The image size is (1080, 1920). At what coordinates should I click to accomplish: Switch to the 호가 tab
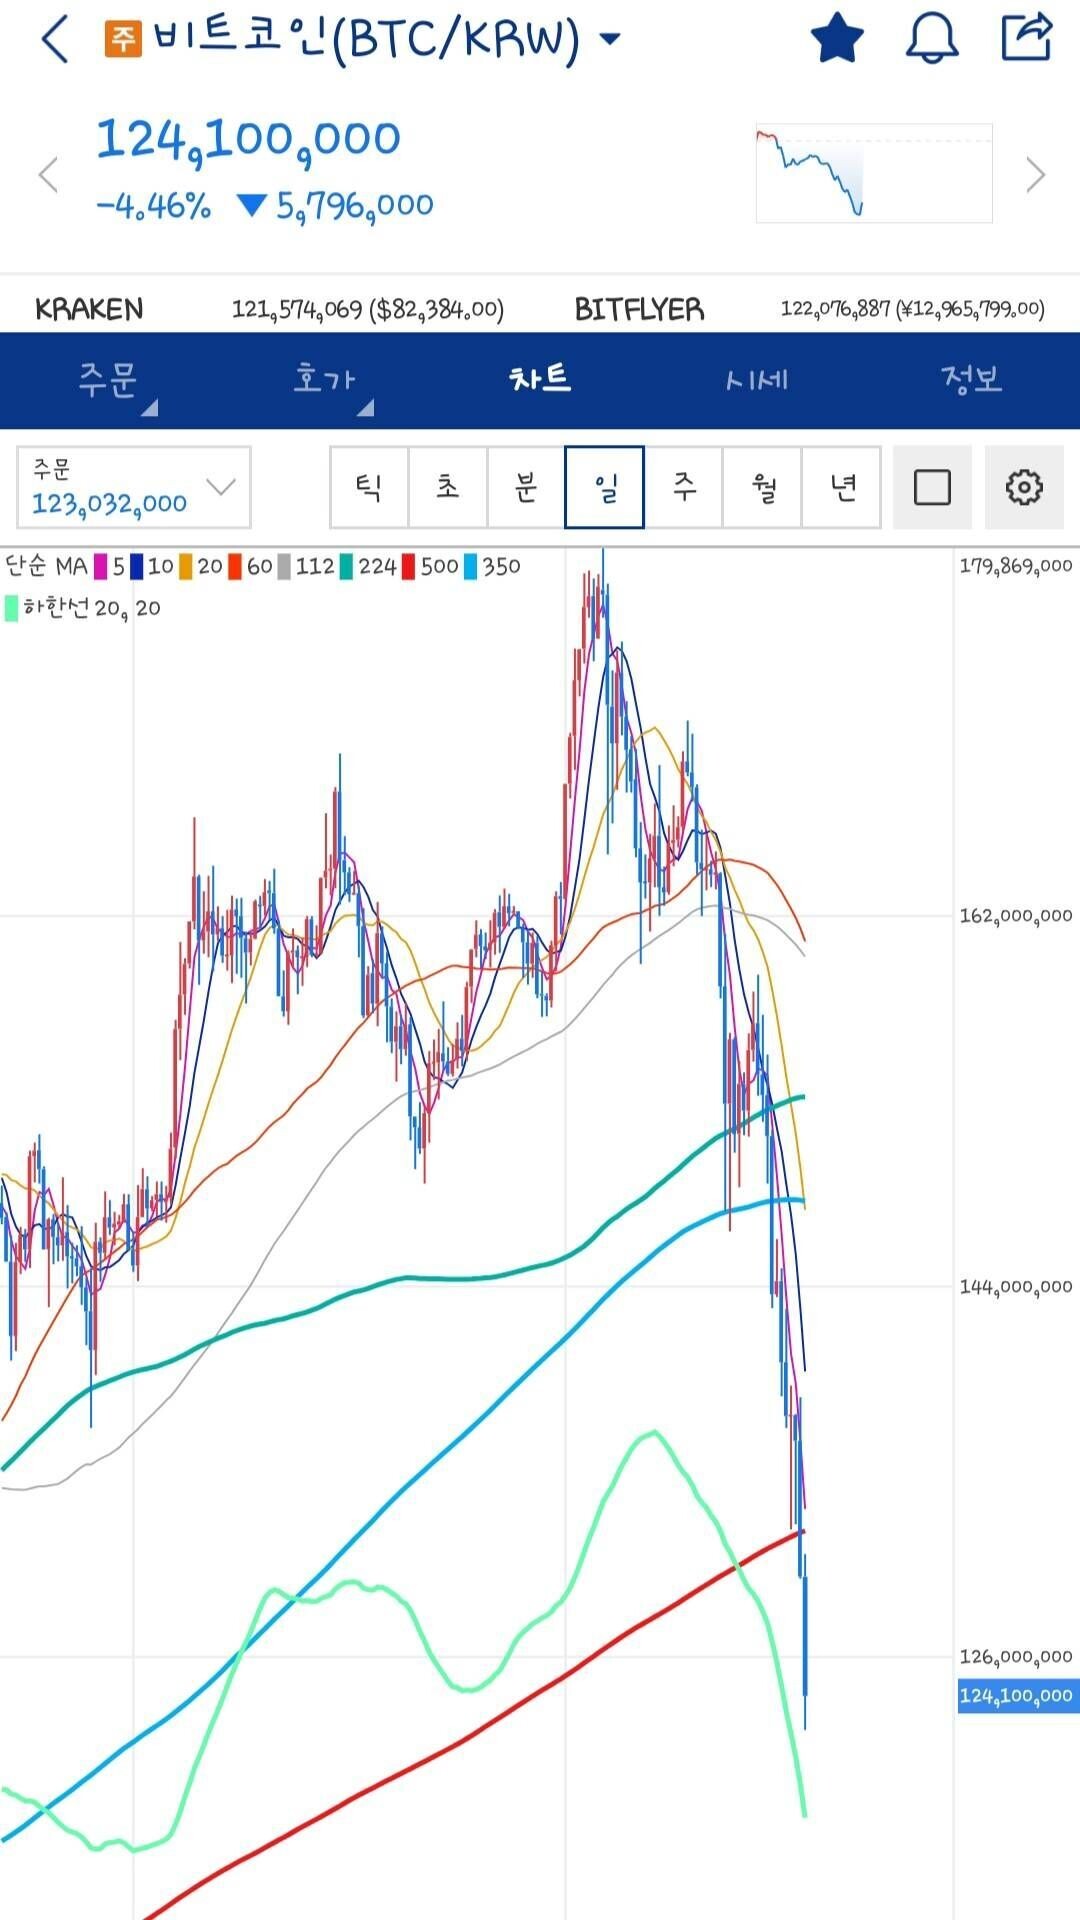pos(324,380)
